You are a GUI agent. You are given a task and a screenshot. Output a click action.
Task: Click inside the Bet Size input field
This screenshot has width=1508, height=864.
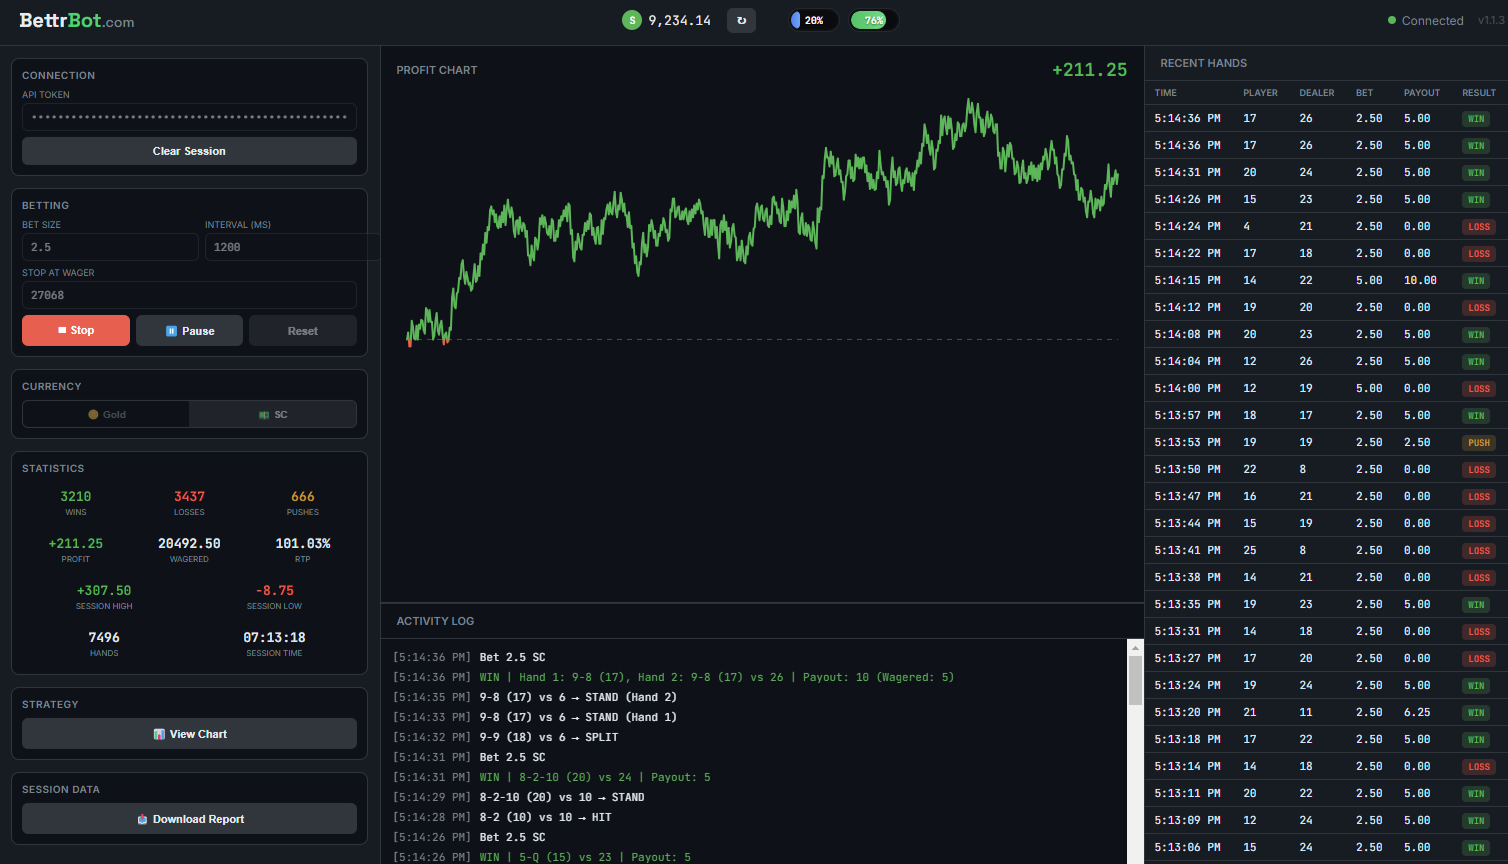coord(110,246)
